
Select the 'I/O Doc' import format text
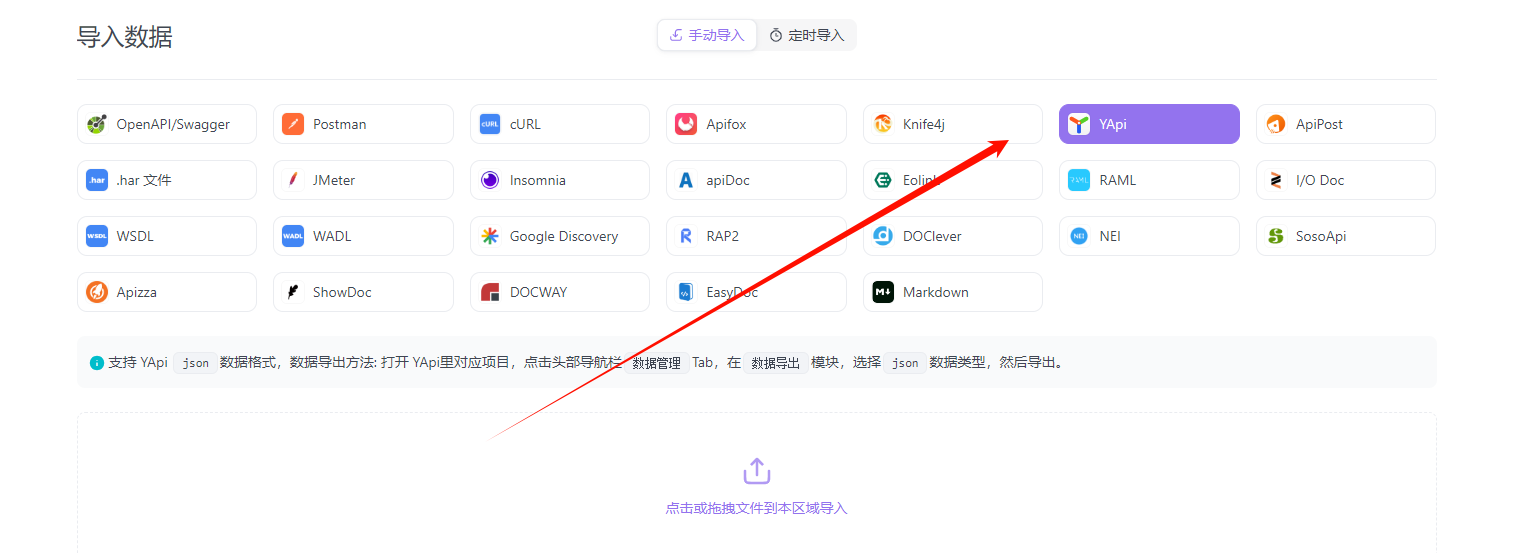tap(1320, 180)
